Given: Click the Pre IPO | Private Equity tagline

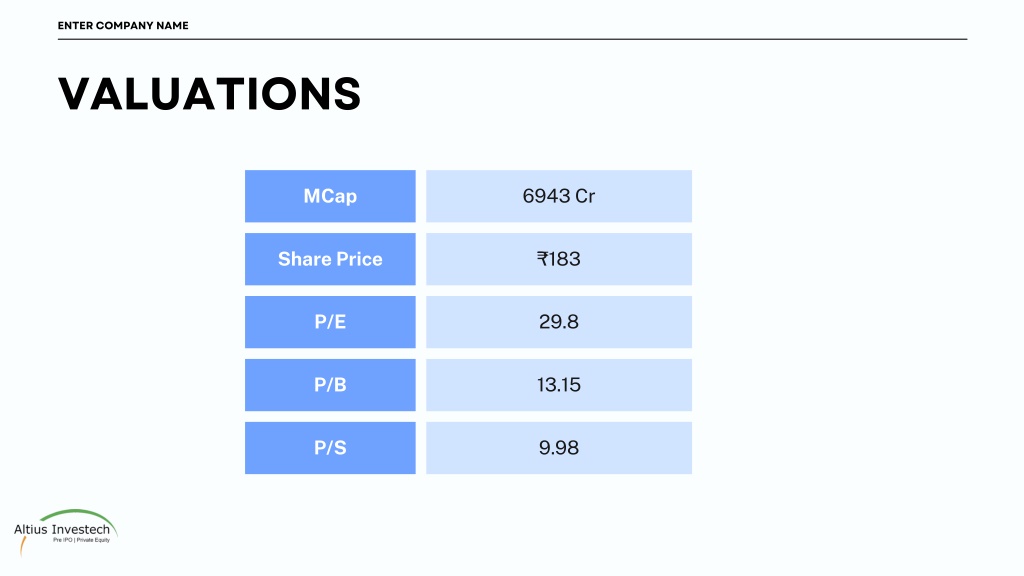Looking at the screenshot, I should click(82, 540).
